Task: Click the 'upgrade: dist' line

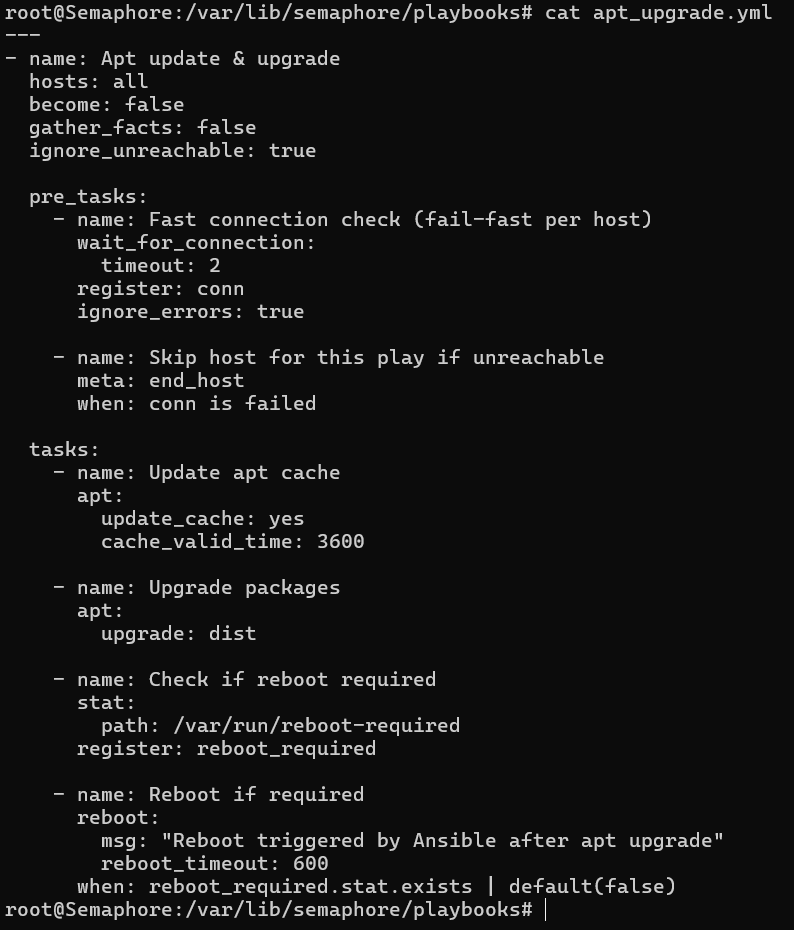Action: point(178,634)
